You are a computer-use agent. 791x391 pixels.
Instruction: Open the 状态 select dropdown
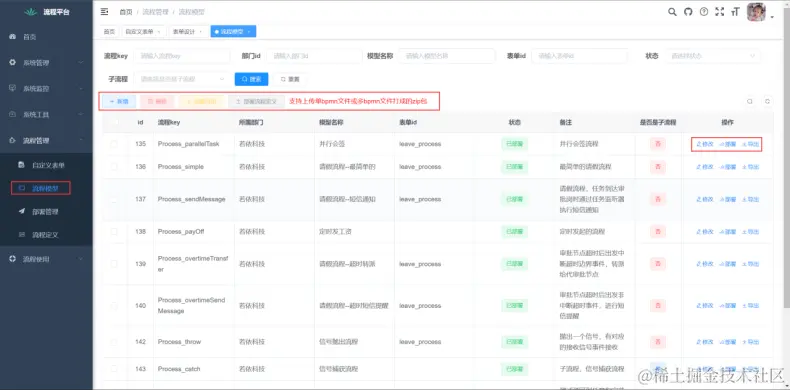(712, 56)
